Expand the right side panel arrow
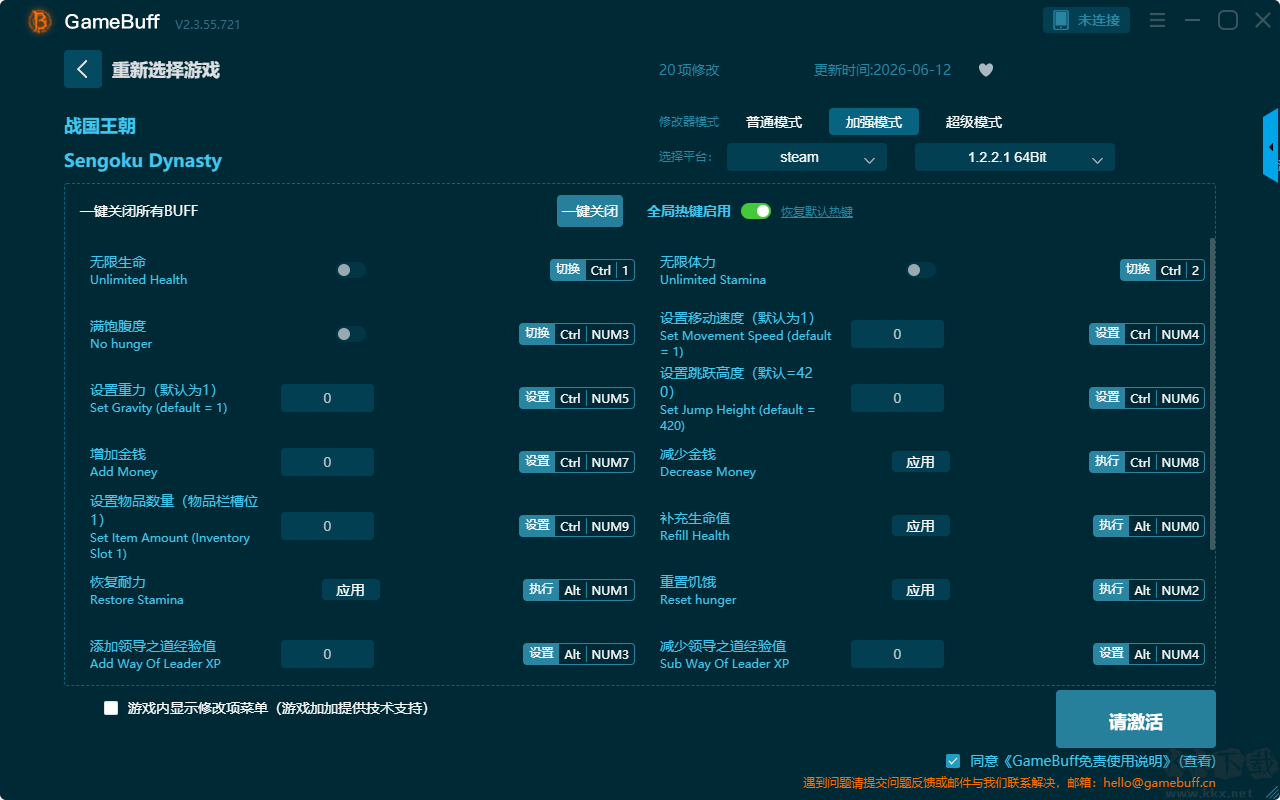The image size is (1280, 800). pyautogui.click(x=1271, y=146)
